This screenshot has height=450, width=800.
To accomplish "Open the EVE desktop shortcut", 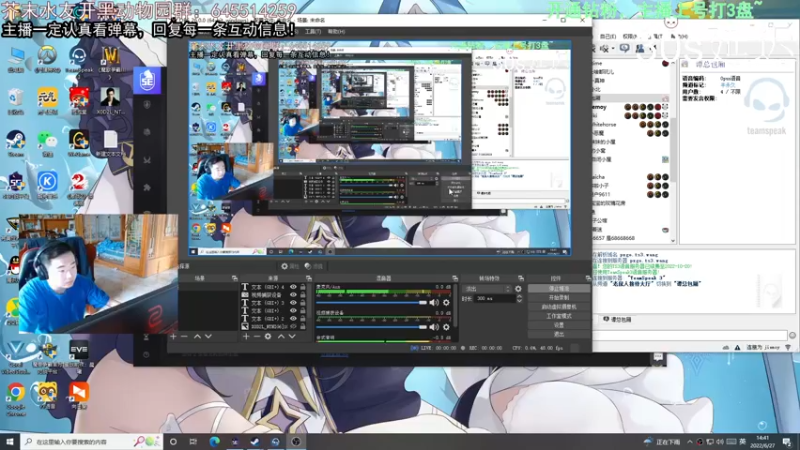I will (79, 354).
